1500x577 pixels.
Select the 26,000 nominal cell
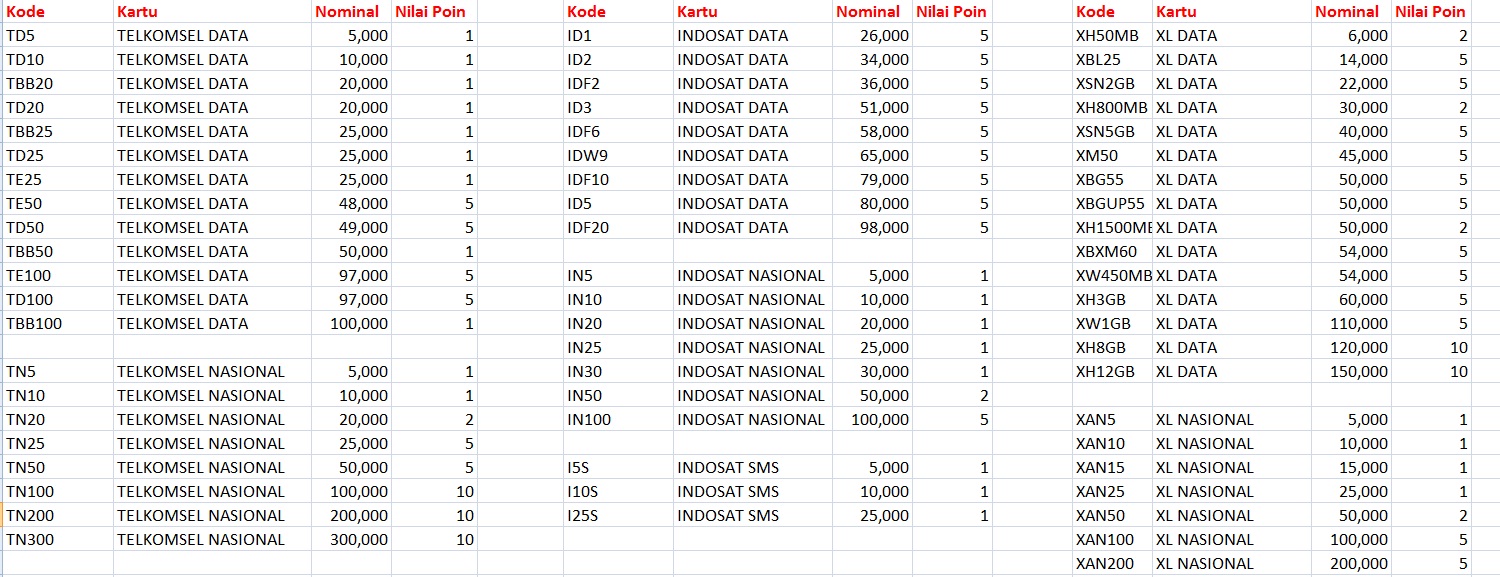pyautogui.click(x=872, y=35)
